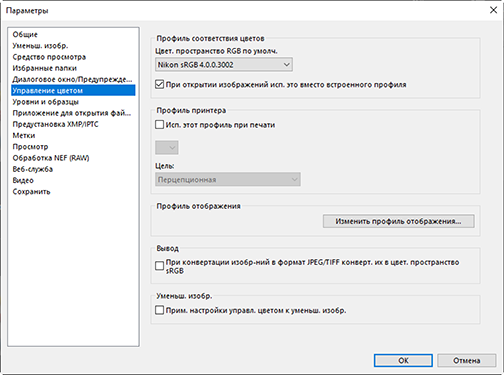
Task: Select Приложение для открытия фай... category
Action: pos(73,113)
